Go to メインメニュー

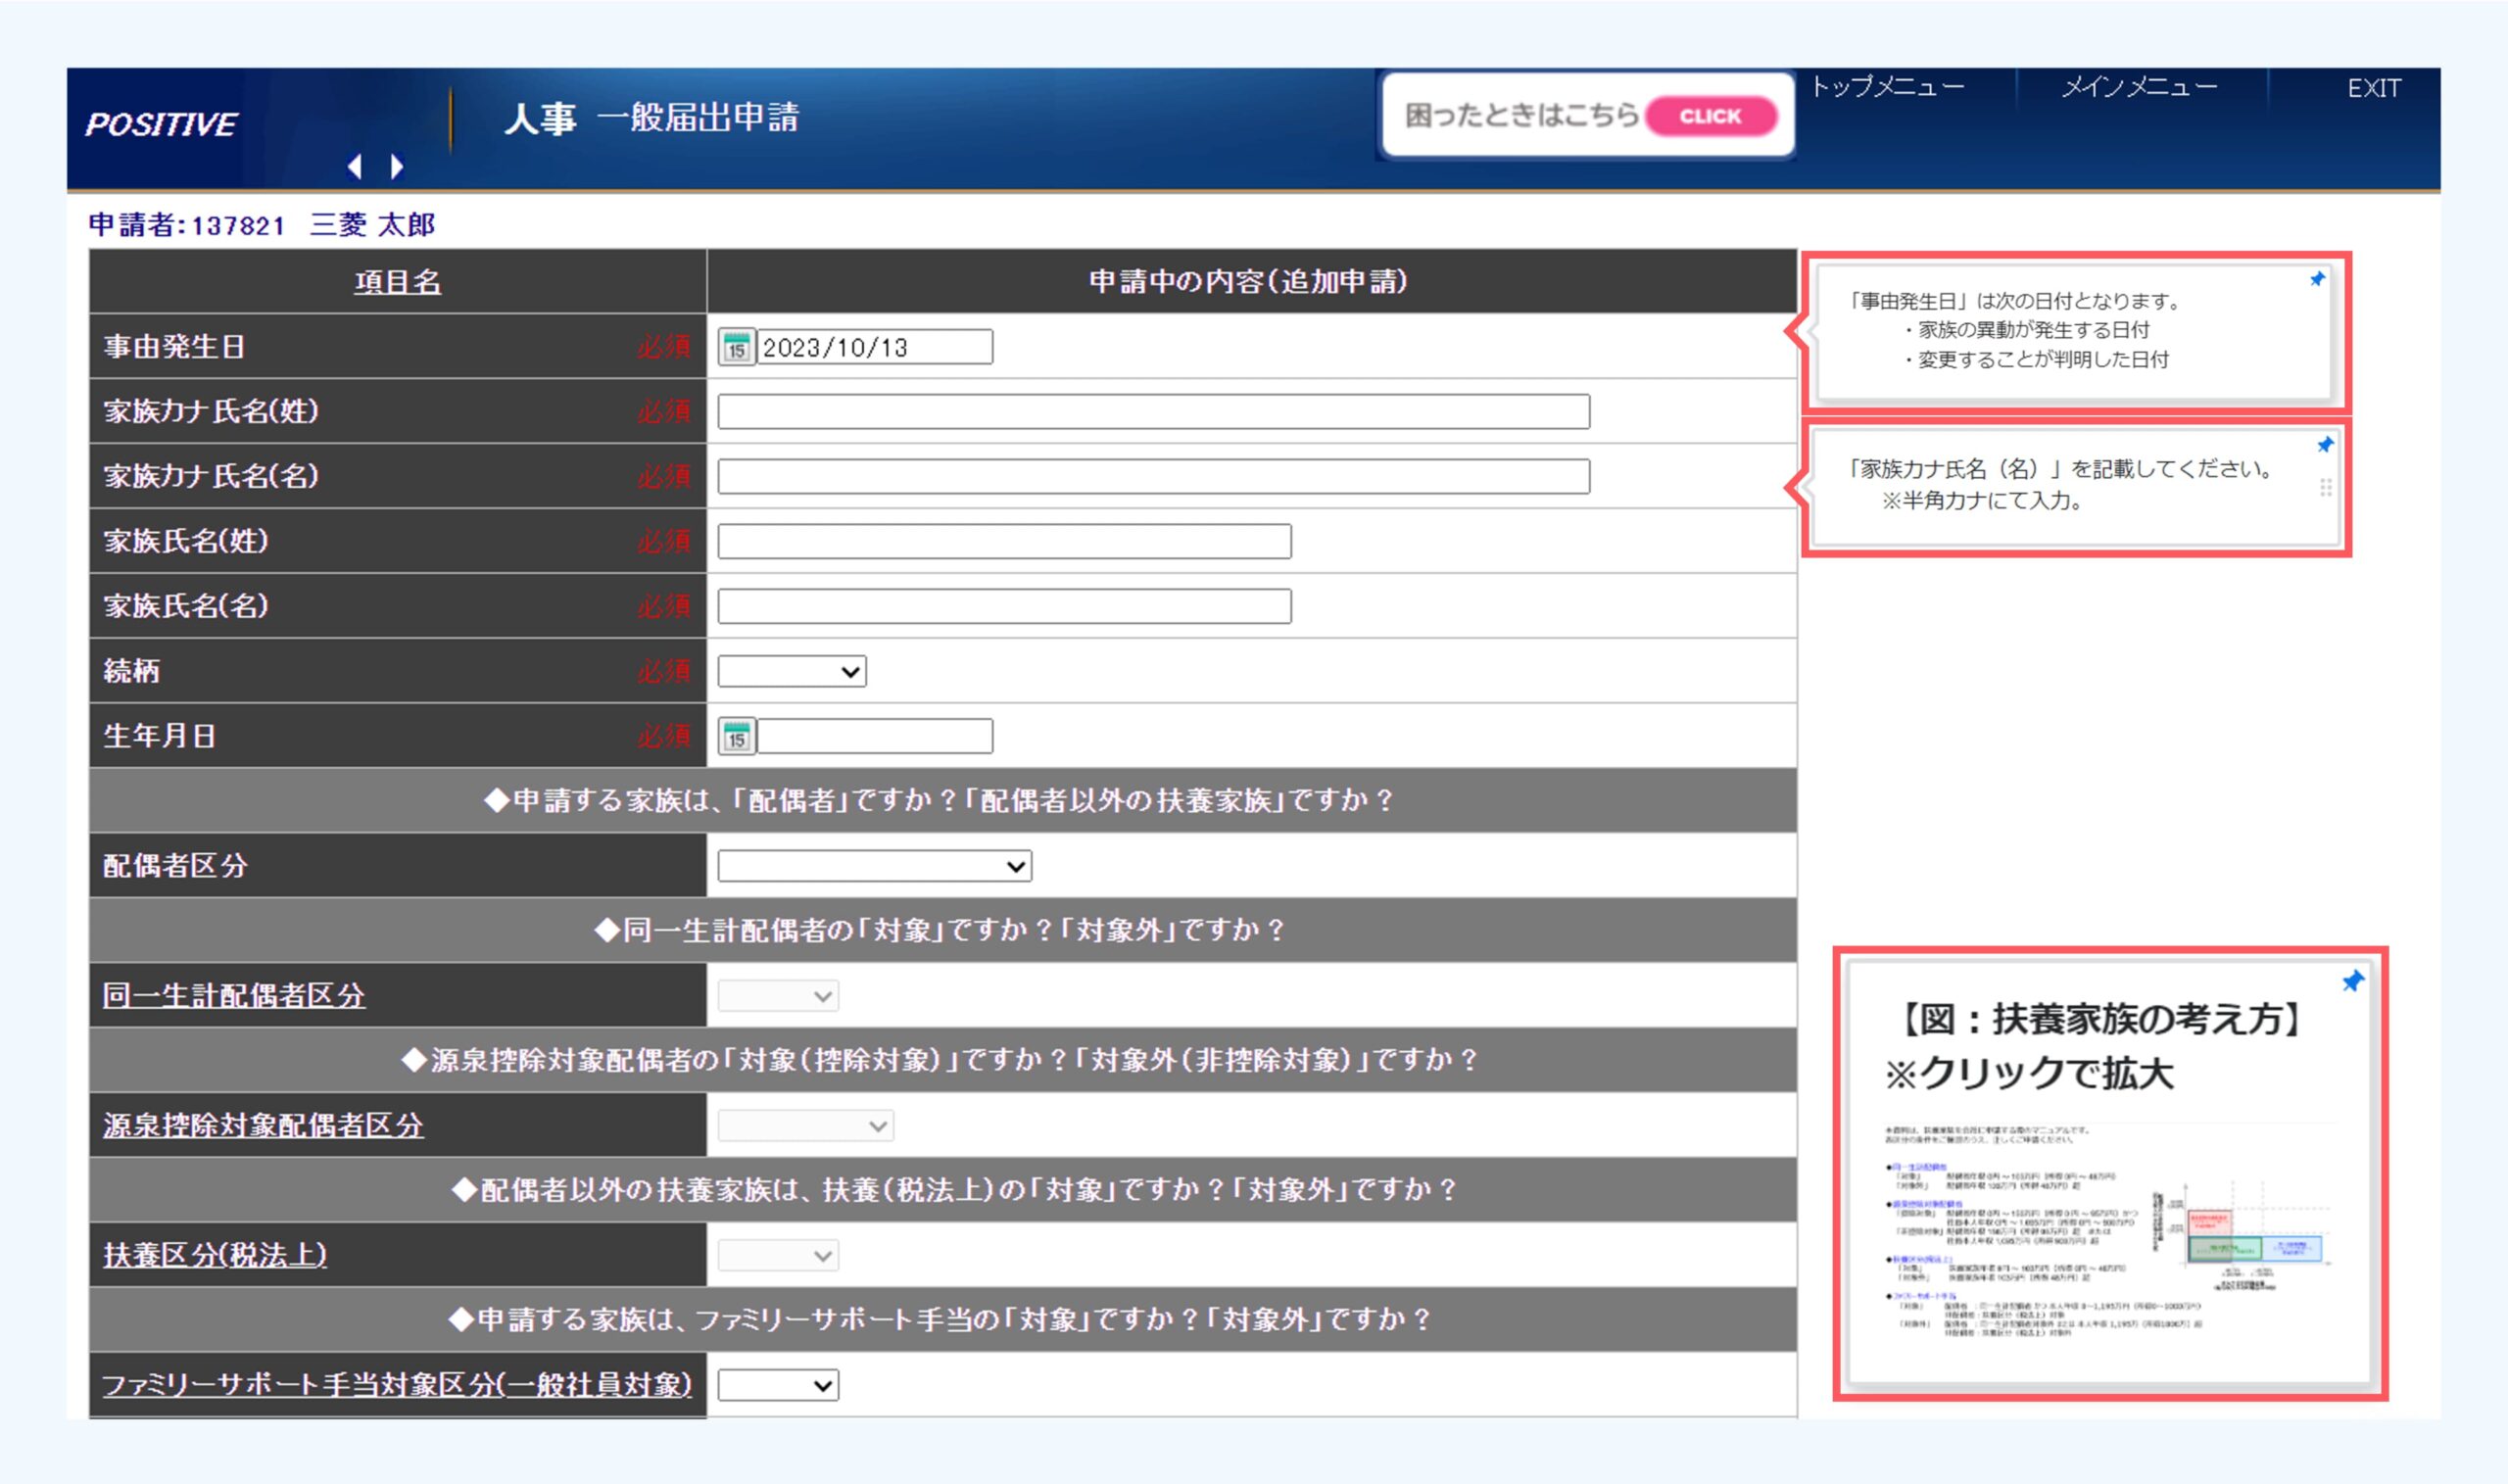[2139, 88]
